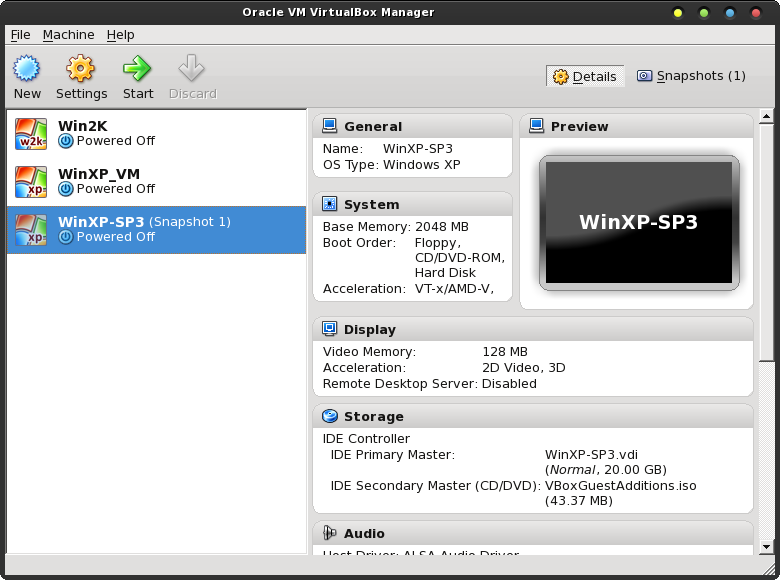Click the VBoxGuestAdditions.iso entry
The image size is (780, 580).
(x=621, y=485)
